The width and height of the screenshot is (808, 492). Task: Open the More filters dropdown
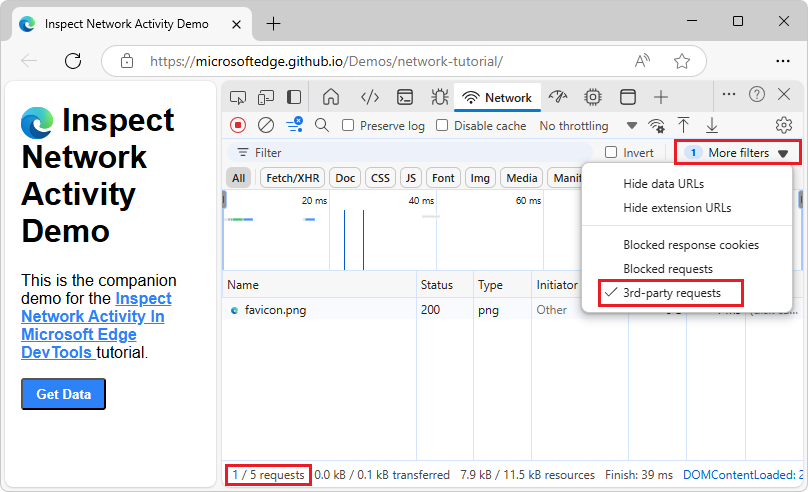click(x=738, y=152)
